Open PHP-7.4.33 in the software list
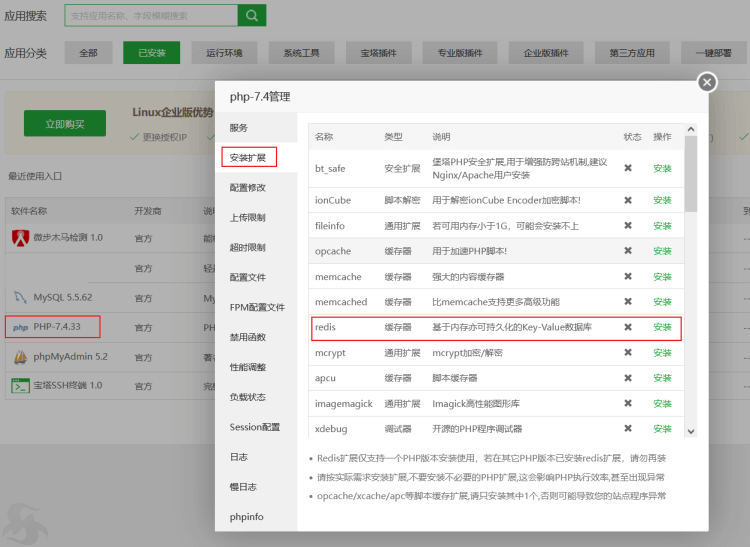The width and height of the screenshot is (750, 547). point(57,327)
